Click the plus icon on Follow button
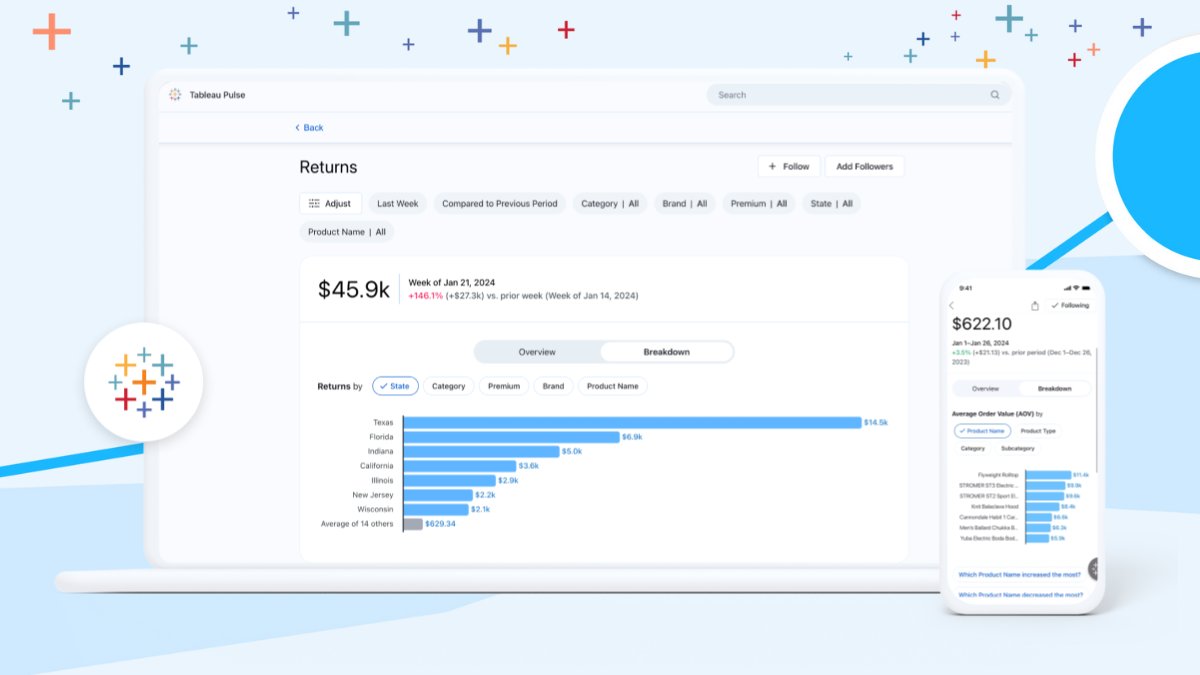Image resolution: width=1200 pixels, height=675 pixels. (772, 166)
